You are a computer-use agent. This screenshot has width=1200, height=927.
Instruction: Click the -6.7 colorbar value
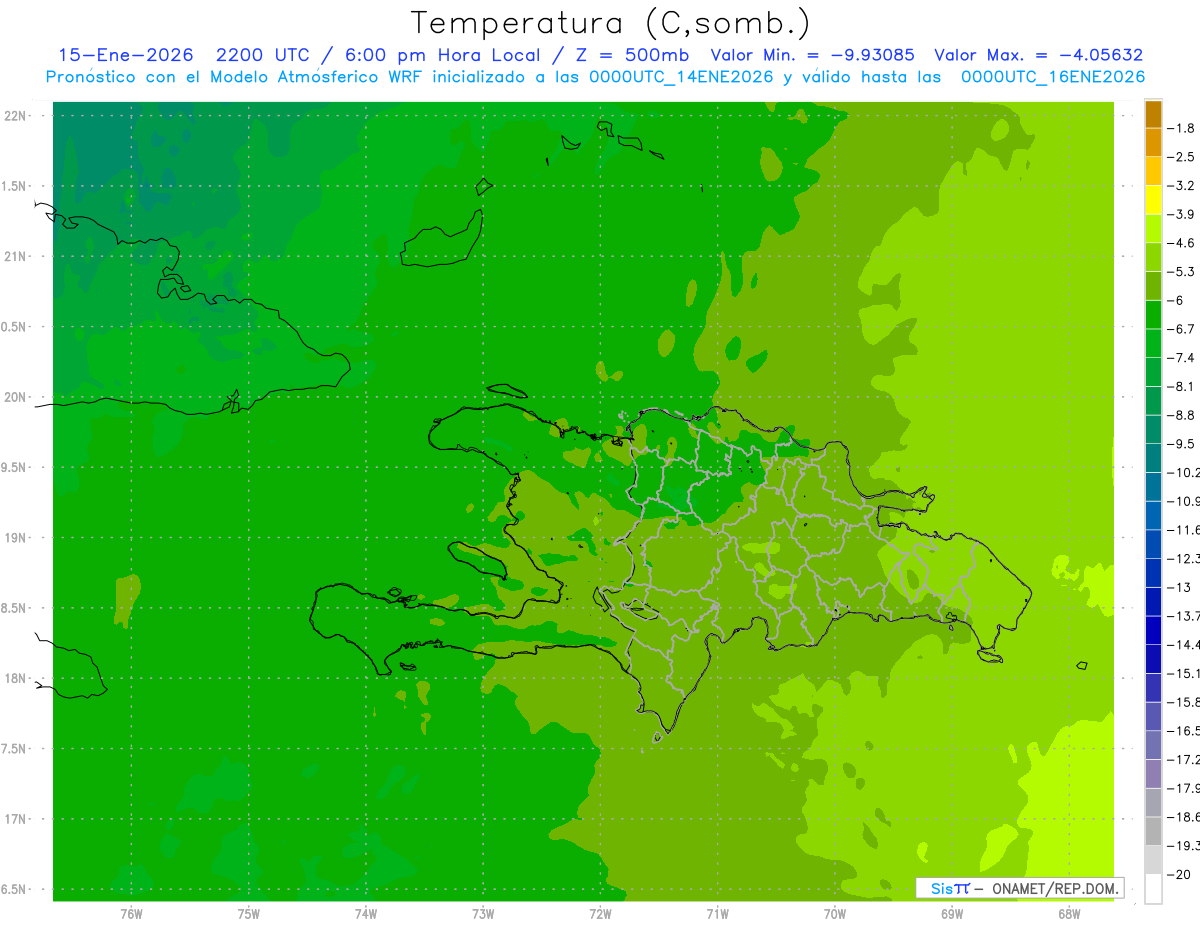click(x=1182, y=329)
